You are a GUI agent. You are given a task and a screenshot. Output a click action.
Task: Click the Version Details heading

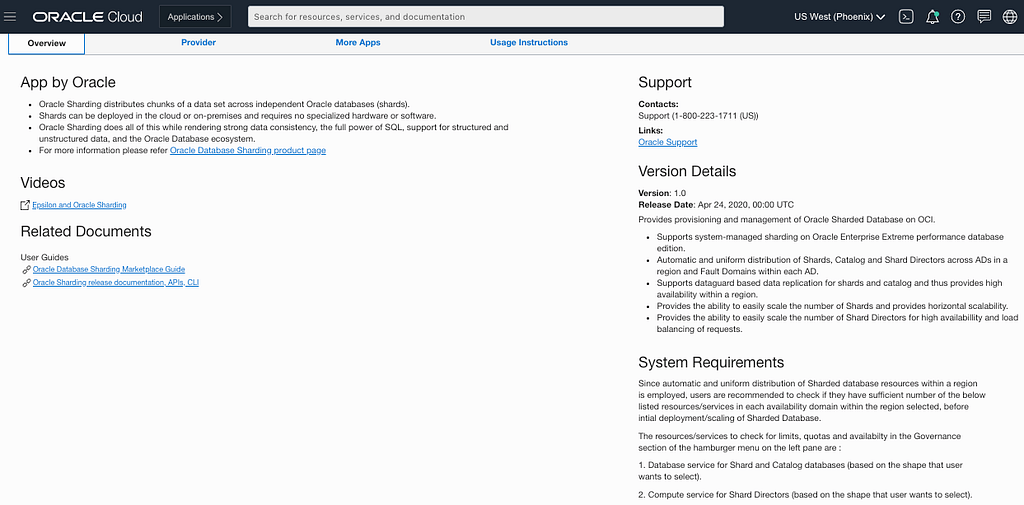point(687,171)
